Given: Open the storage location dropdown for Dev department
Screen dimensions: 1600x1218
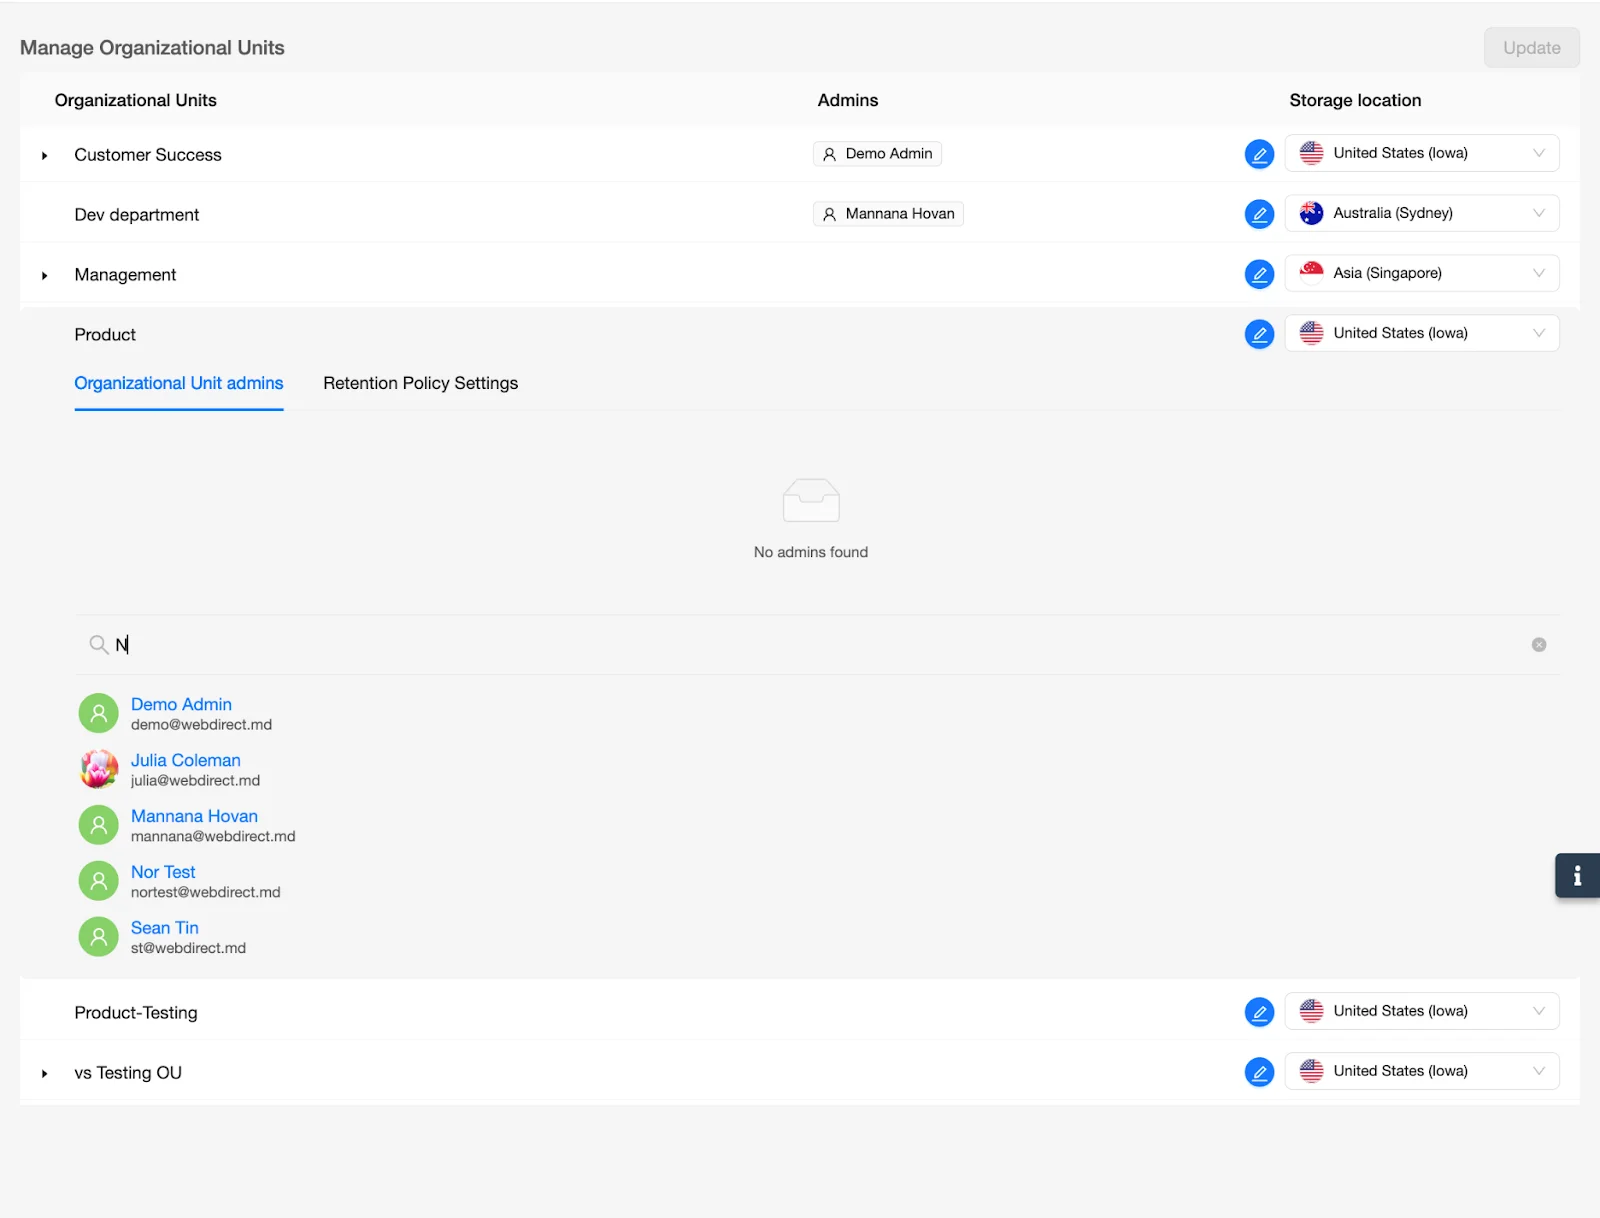Looking at the screenshot, I should 1422,212.
